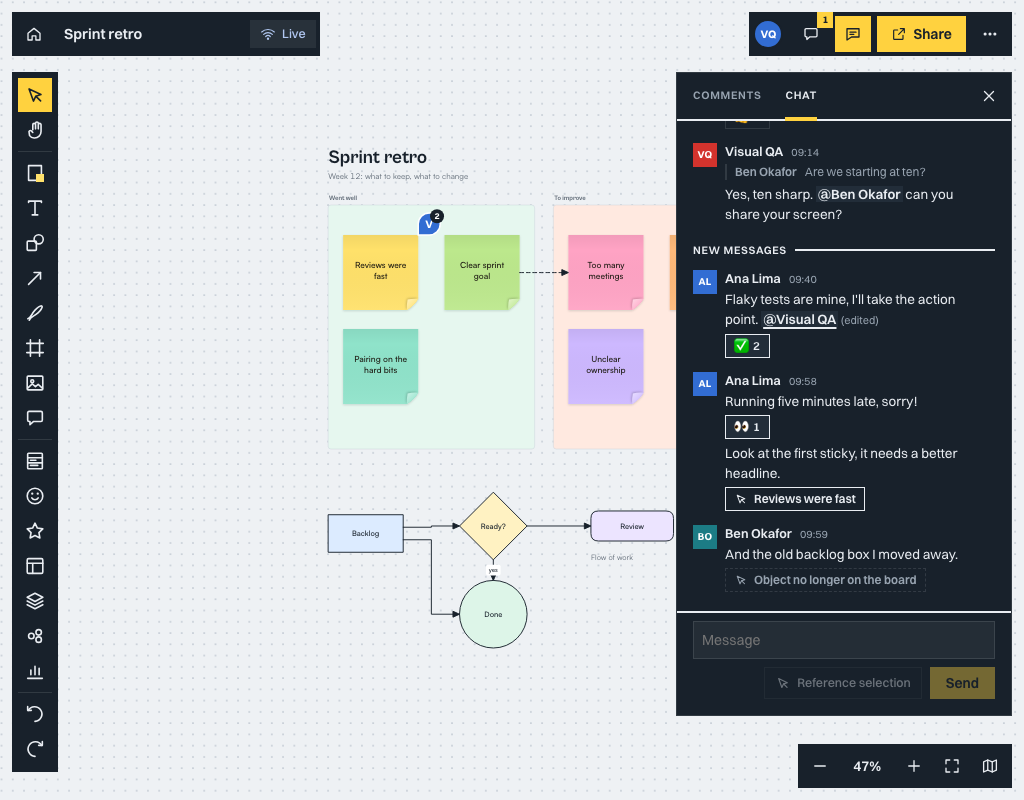The width and height of the screenshot is (1024, 800).
Task: Click the @Visual QA mention link
Action: pyautogui.click(x=799, y=319)
